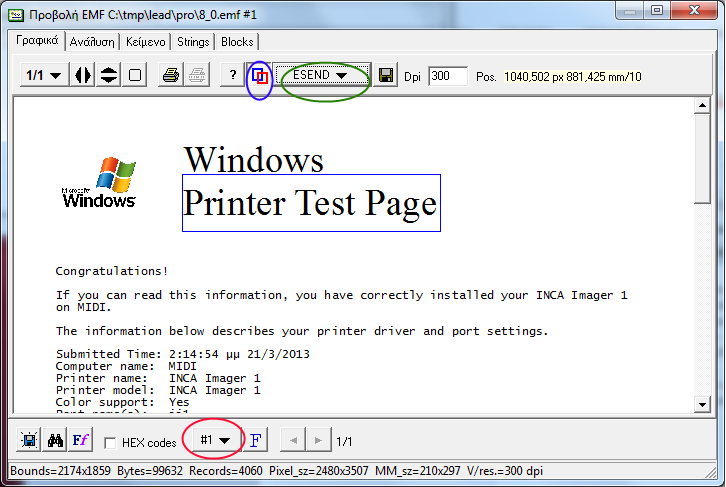Print the EMF with printer icon
This screenshot has height=487, width=726.
pyautogui.click(x=171, y=75)
